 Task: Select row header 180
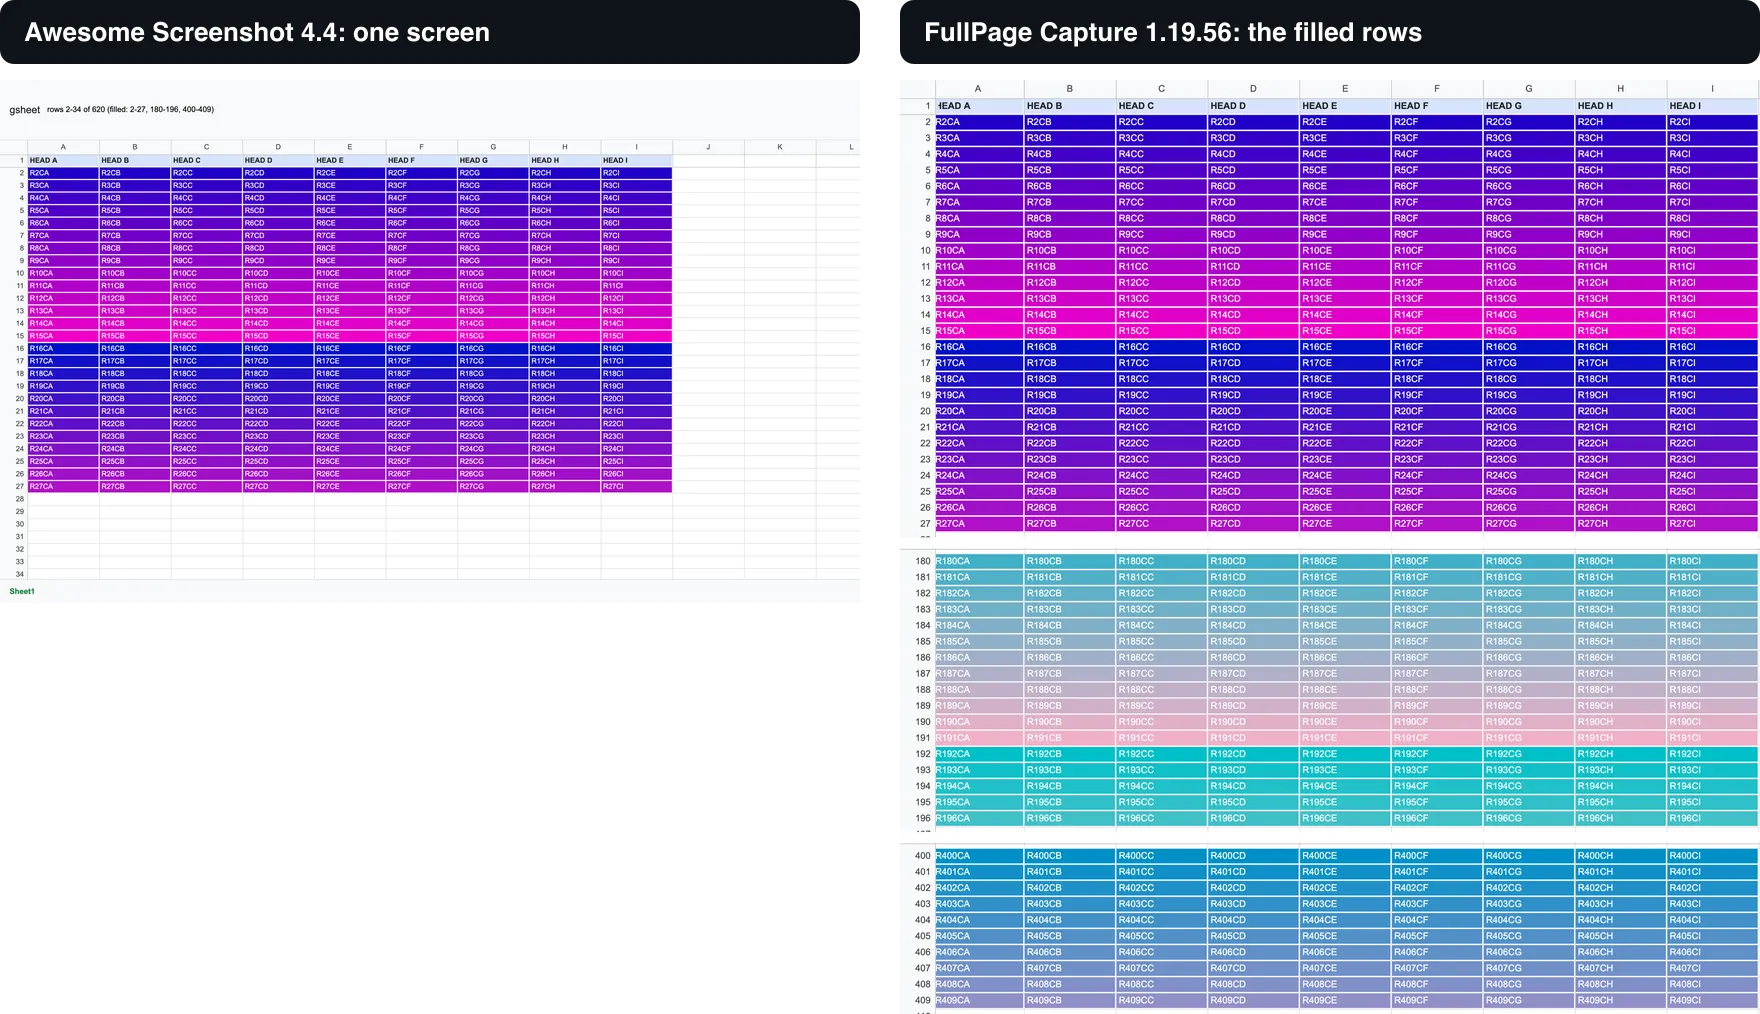917,561
